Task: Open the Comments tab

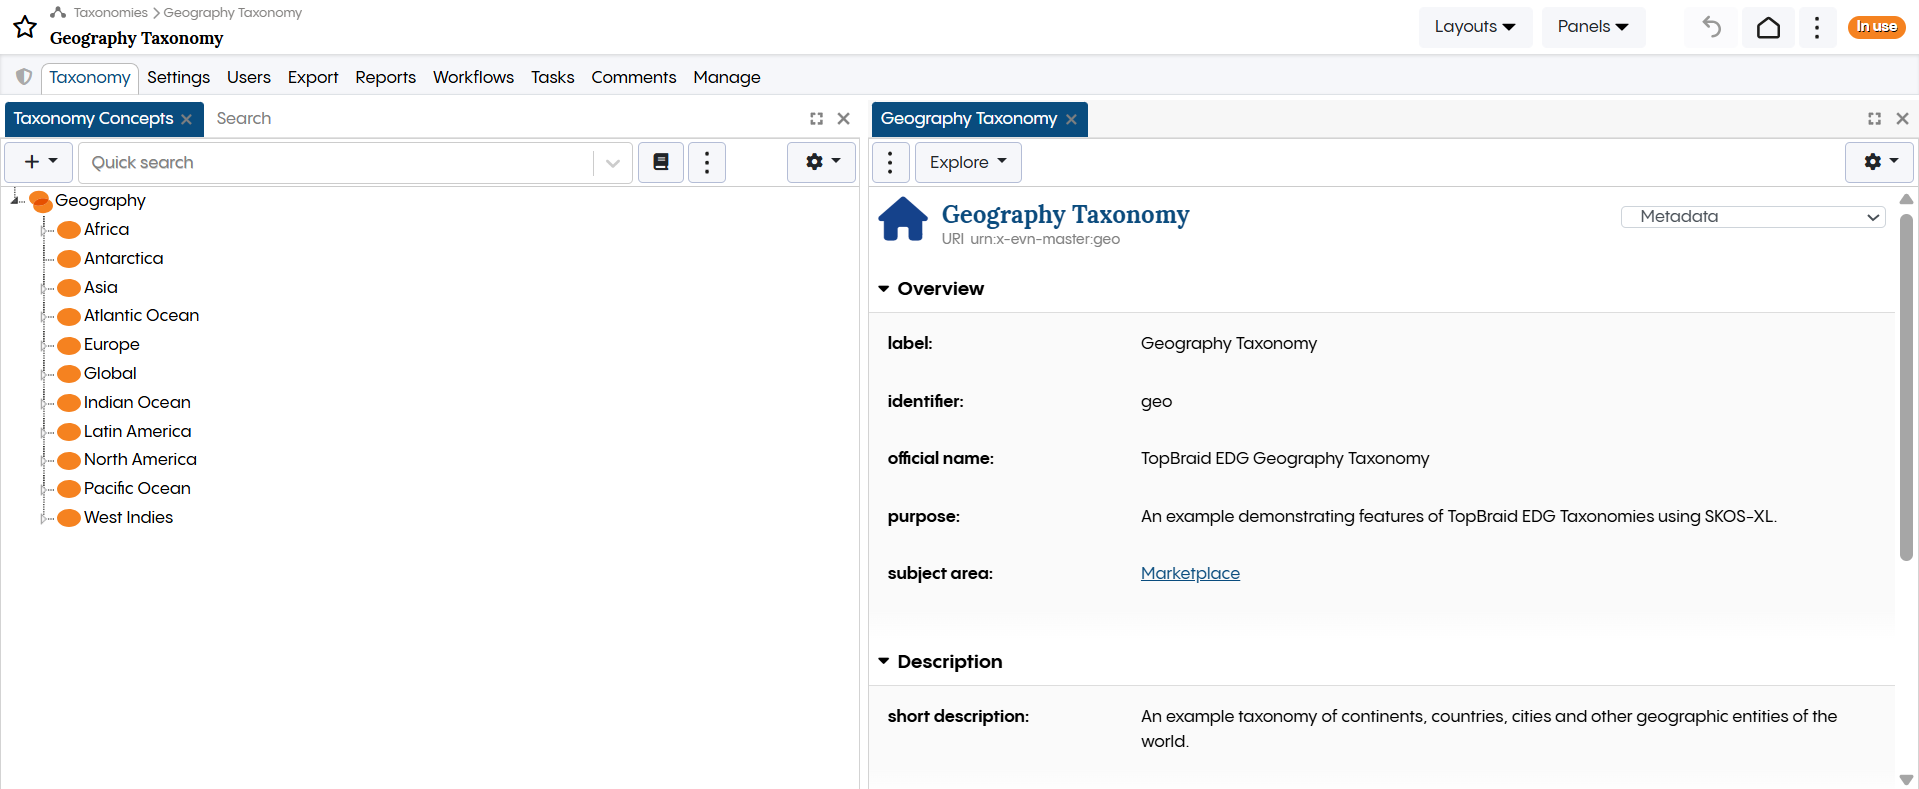Action: [633, 77]
